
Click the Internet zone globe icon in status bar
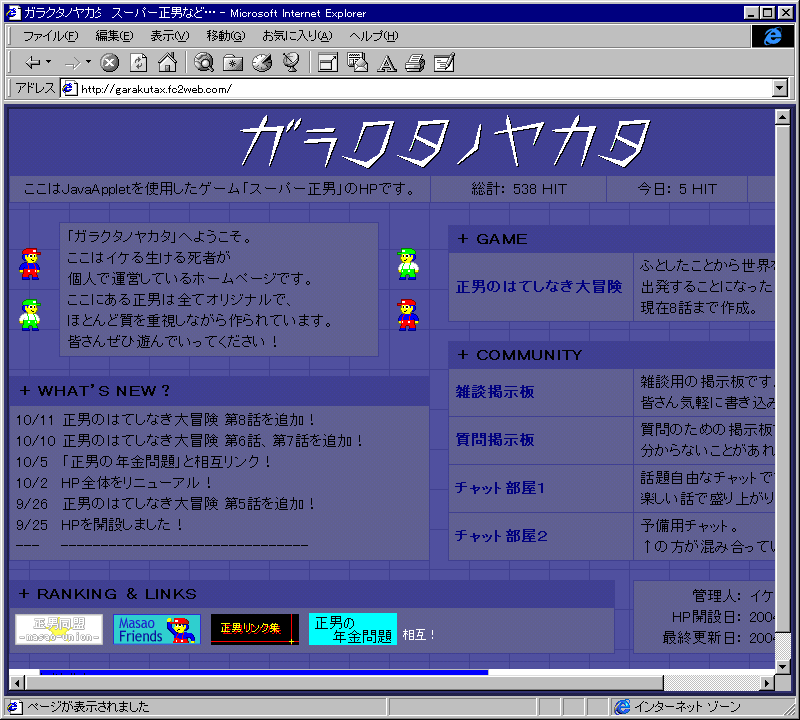pyautogui.click(x=622, y=707)
